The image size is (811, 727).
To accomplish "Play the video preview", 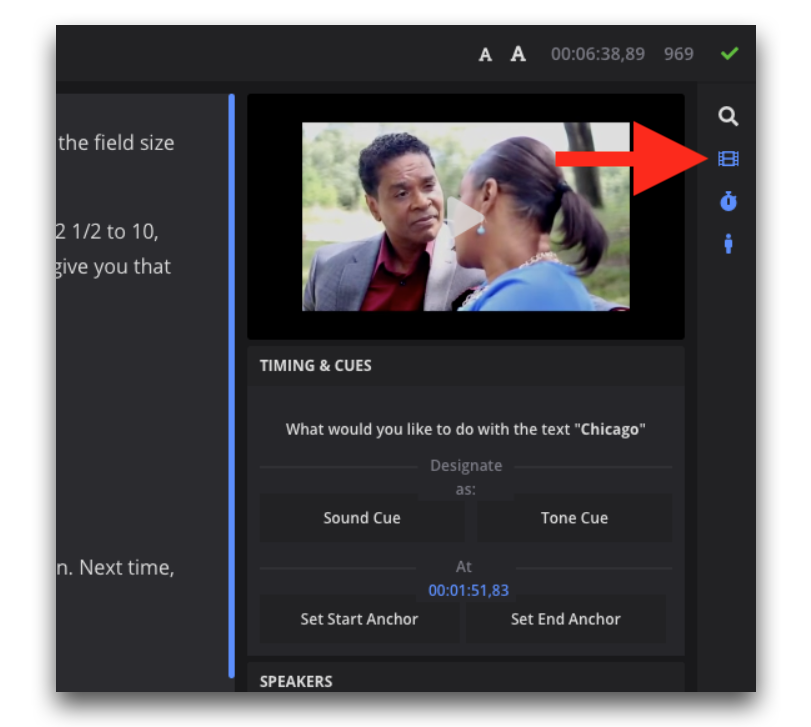I will click(465, 217).
